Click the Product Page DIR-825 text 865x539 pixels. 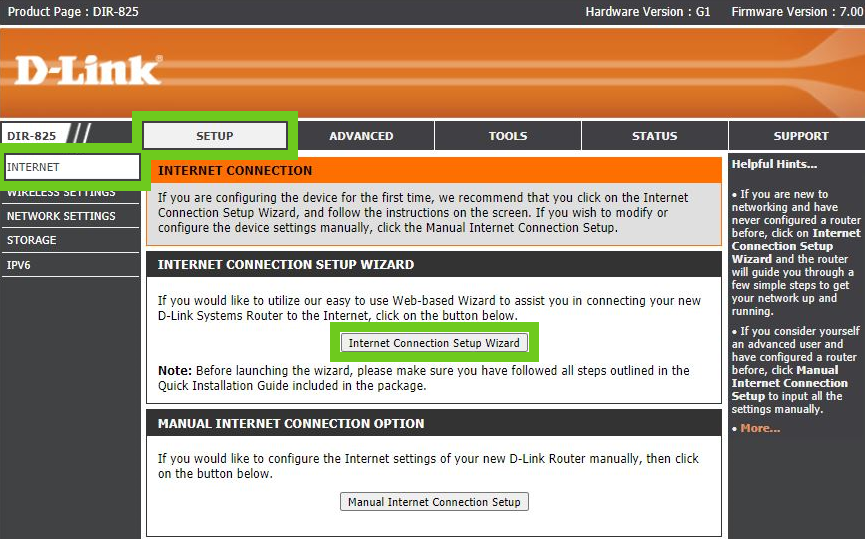73,12
